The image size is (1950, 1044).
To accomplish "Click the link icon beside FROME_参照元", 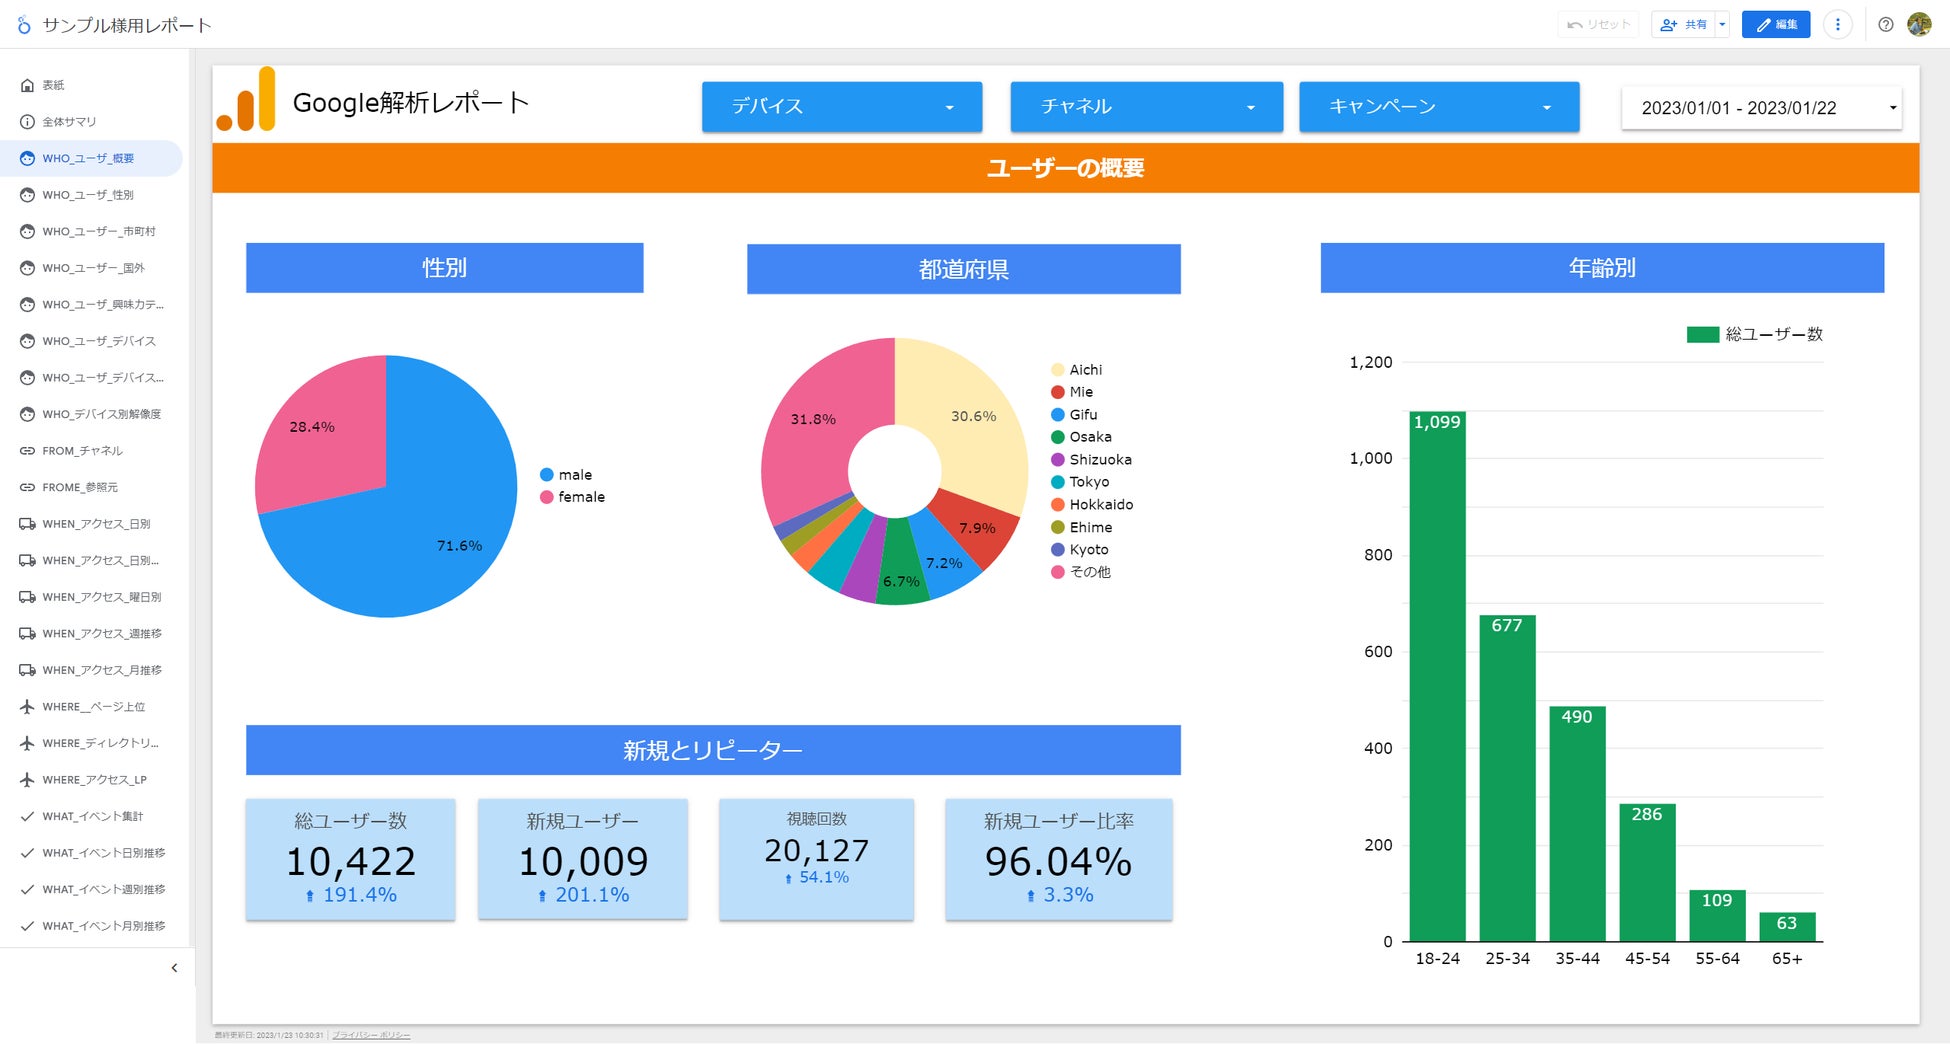I will coord(28,488).
